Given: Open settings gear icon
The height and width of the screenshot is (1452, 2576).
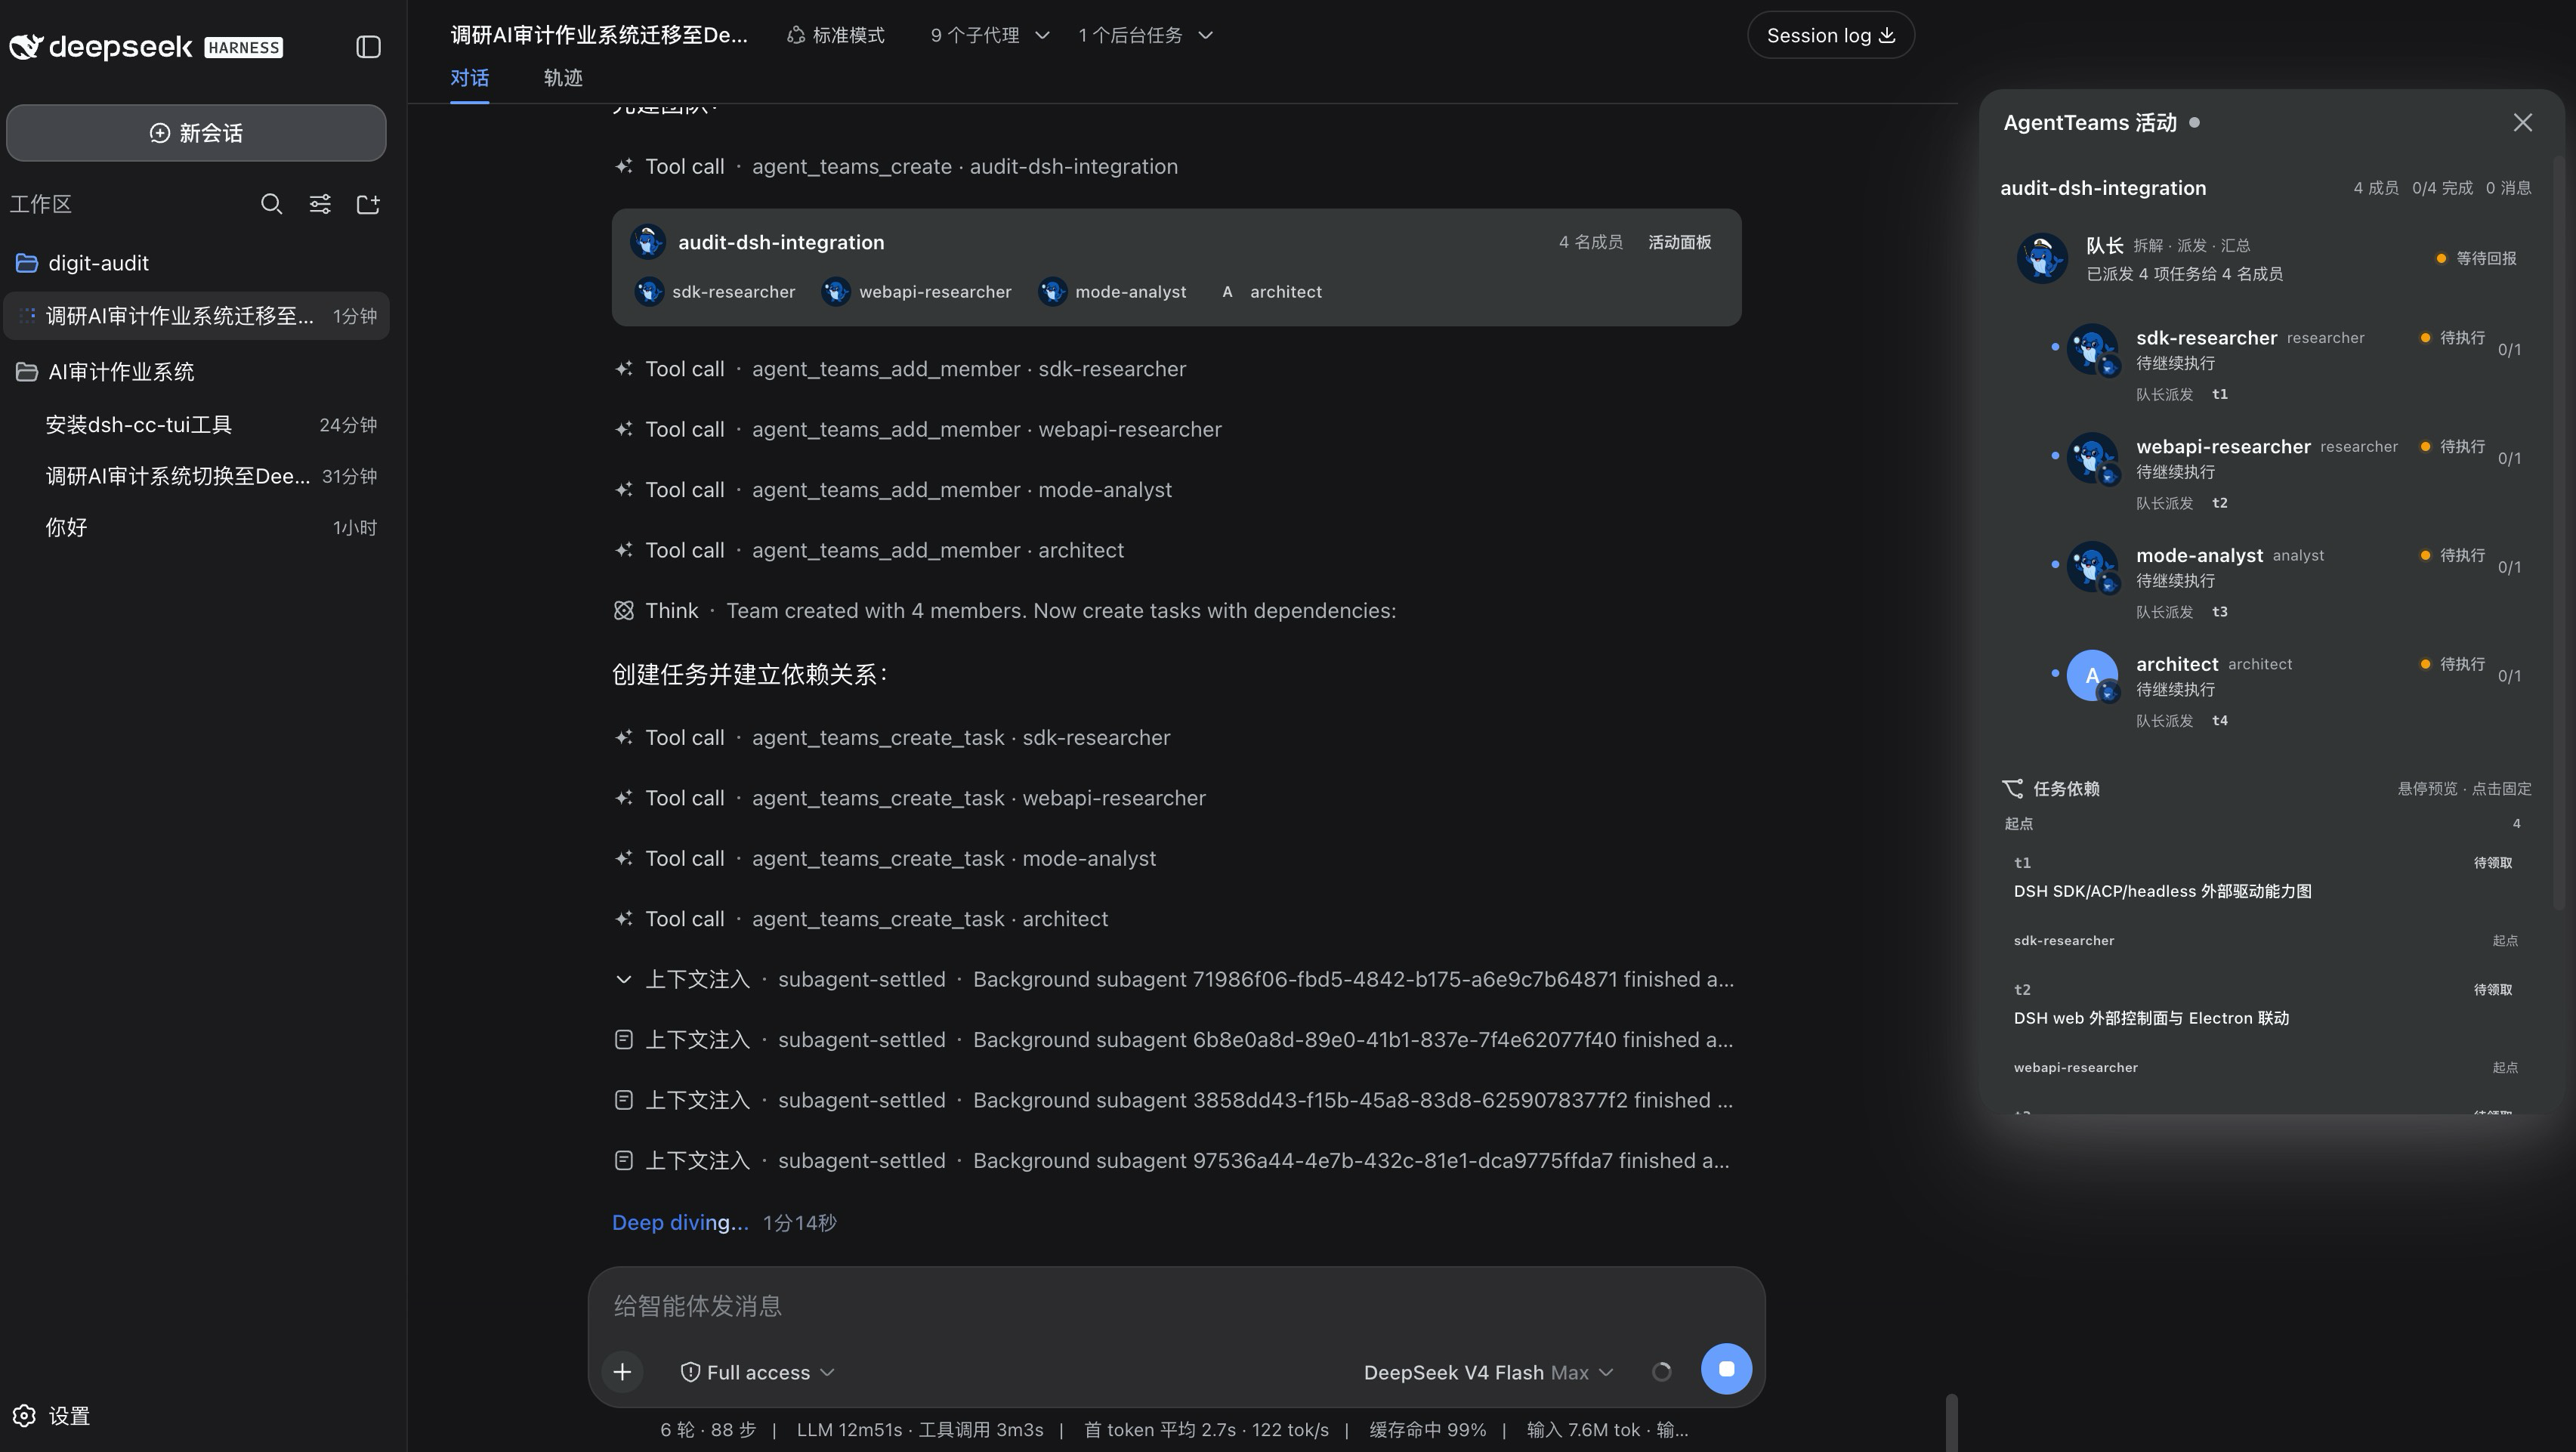Looking at the screenshot, I should pyautogui.click(x=24, y=1416).
